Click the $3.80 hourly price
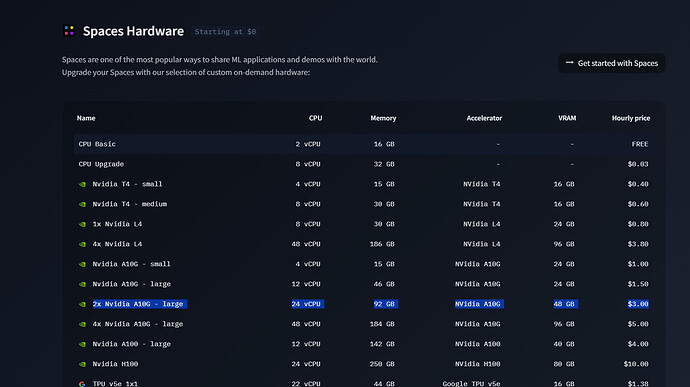 tap(638, 244)
